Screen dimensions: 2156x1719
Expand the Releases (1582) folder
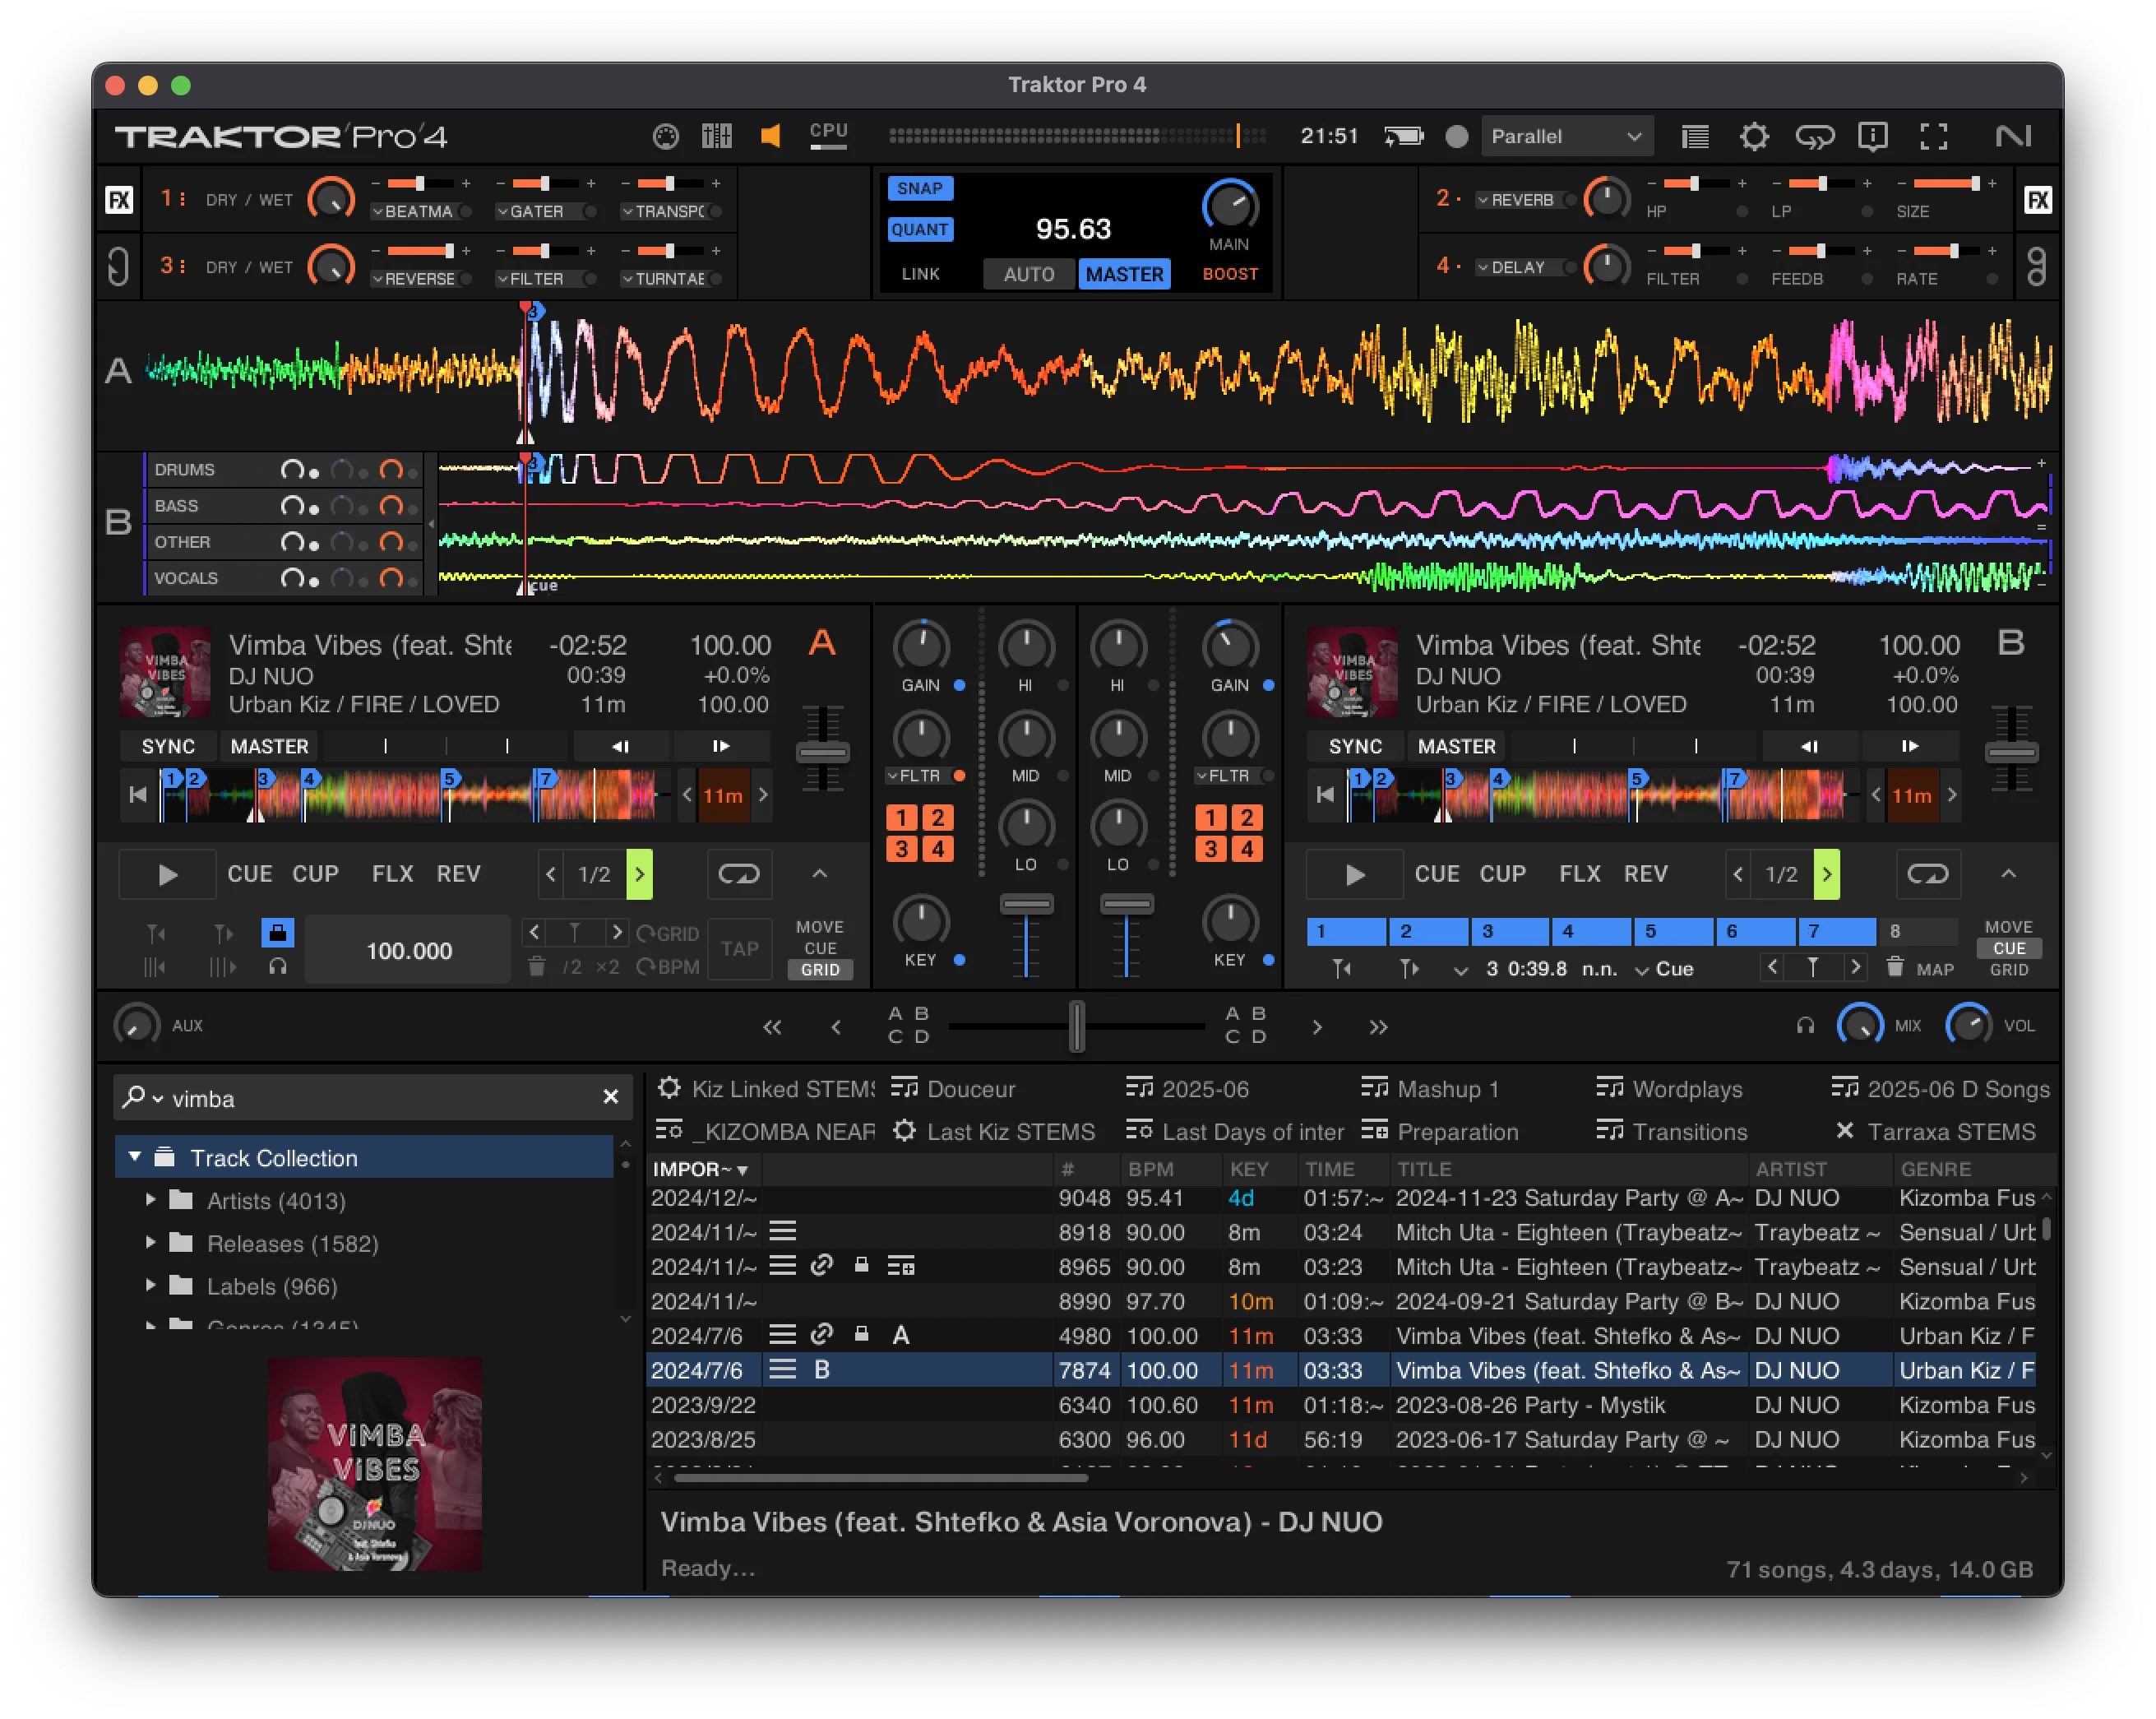click(150, 1242)
